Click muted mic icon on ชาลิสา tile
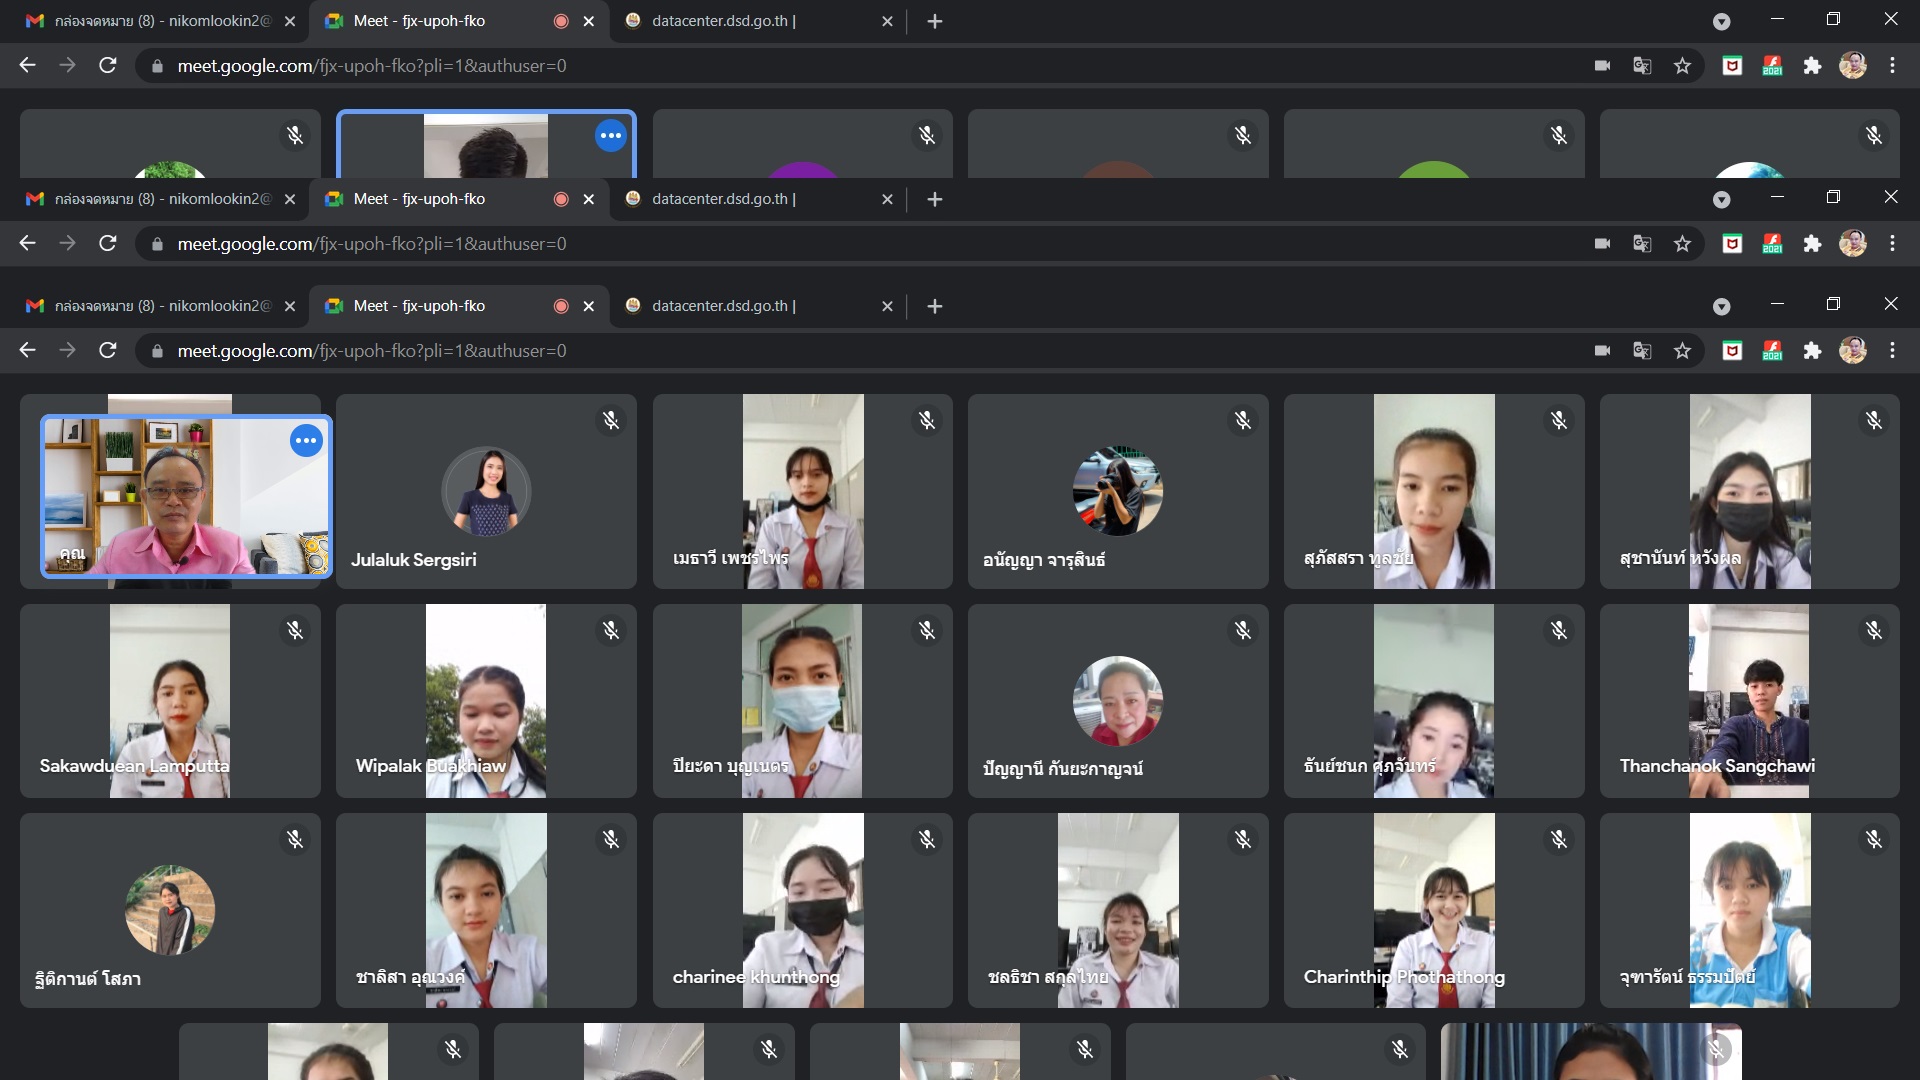 coord(611,839)
